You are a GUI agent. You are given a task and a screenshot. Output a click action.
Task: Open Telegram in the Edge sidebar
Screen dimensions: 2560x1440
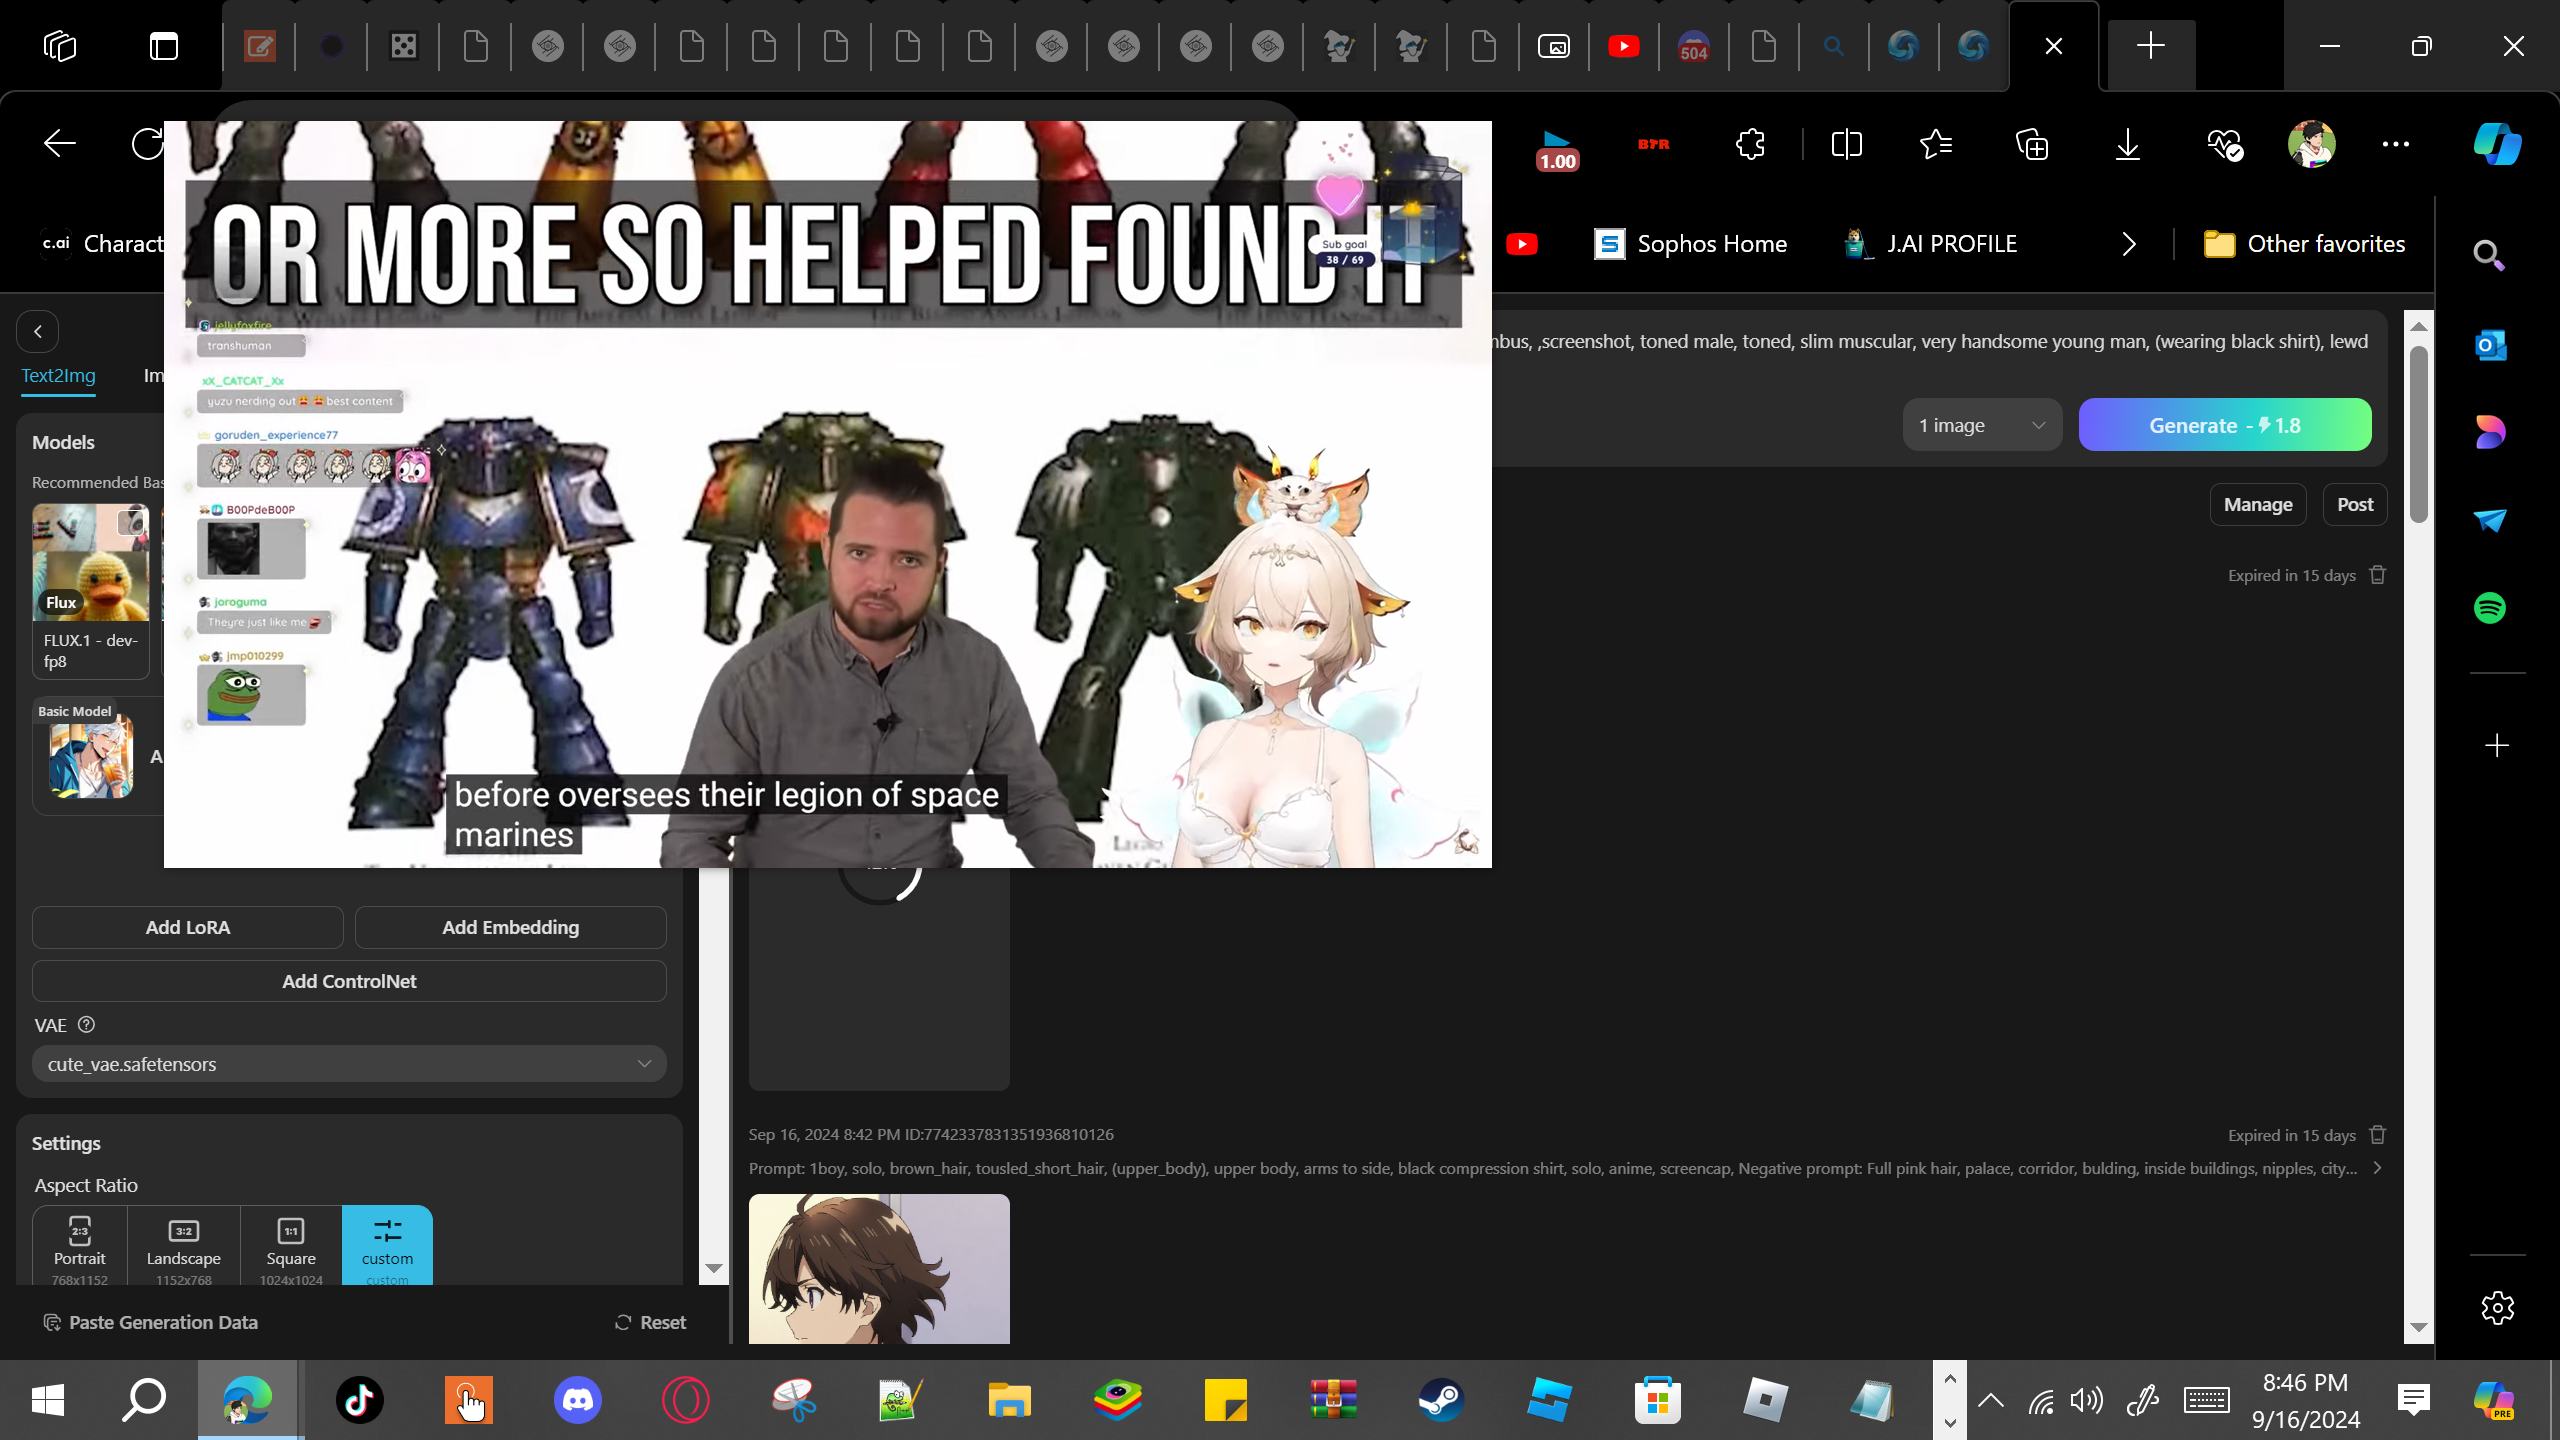2490,520
